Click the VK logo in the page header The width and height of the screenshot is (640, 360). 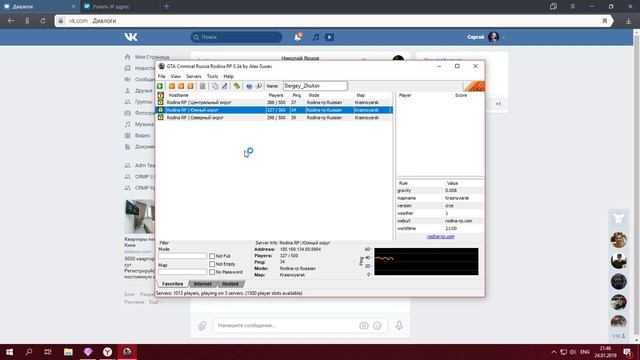point(131,37)
